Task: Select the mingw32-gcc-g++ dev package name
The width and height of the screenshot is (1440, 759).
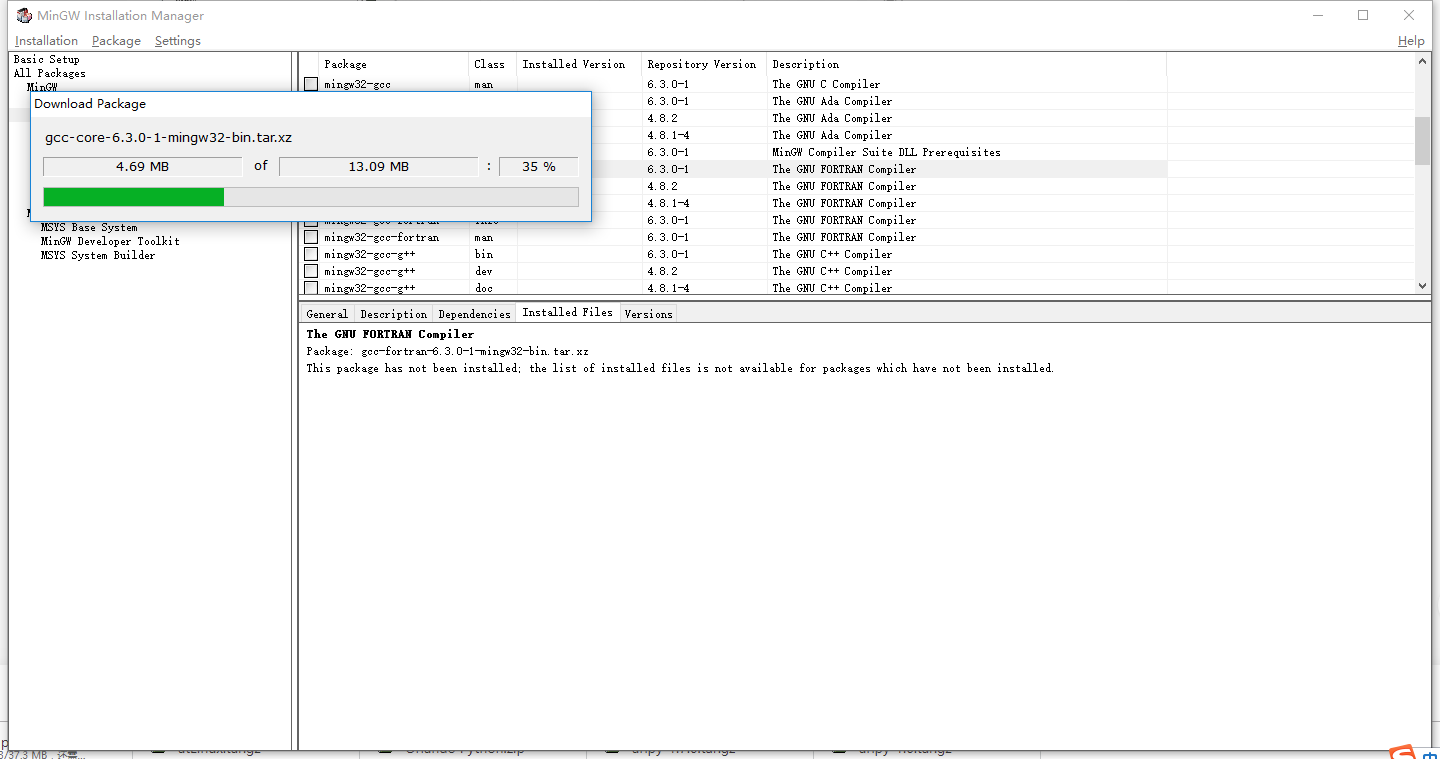Action: 369,272
